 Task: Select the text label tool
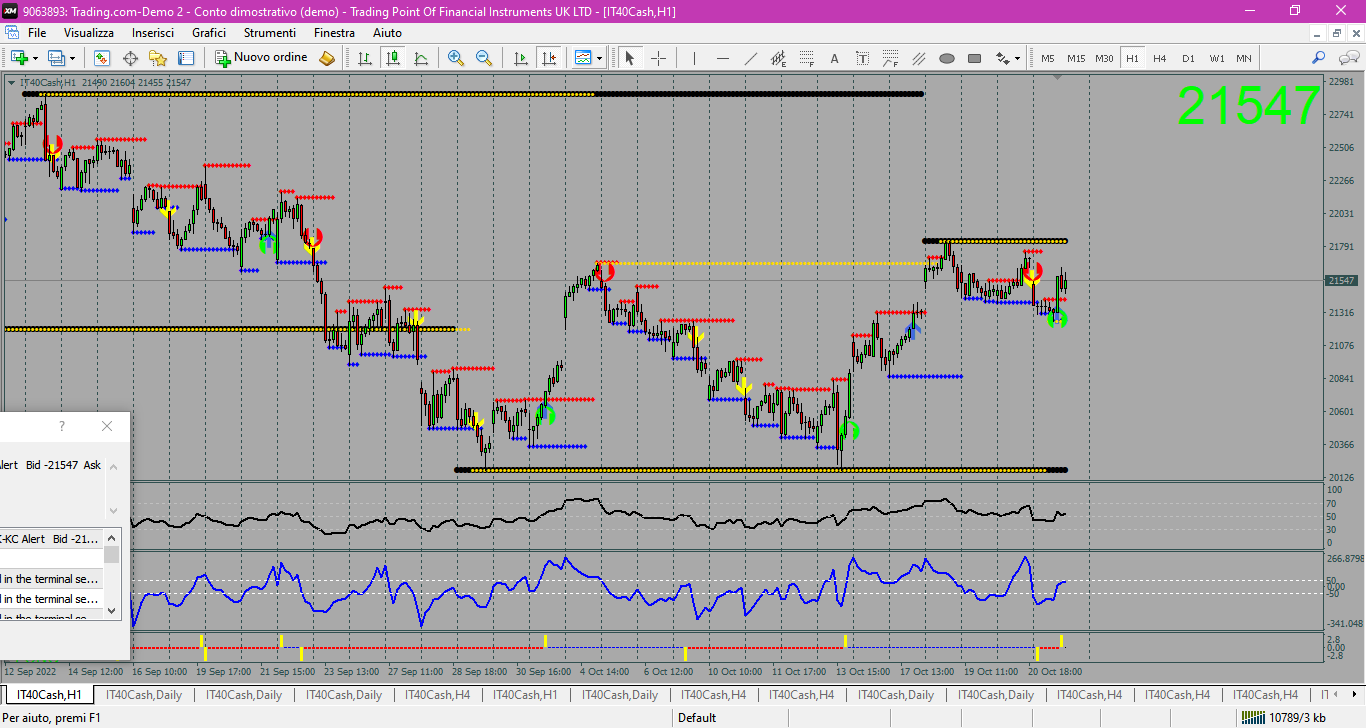pyautogui.click(x=863, y=58)
